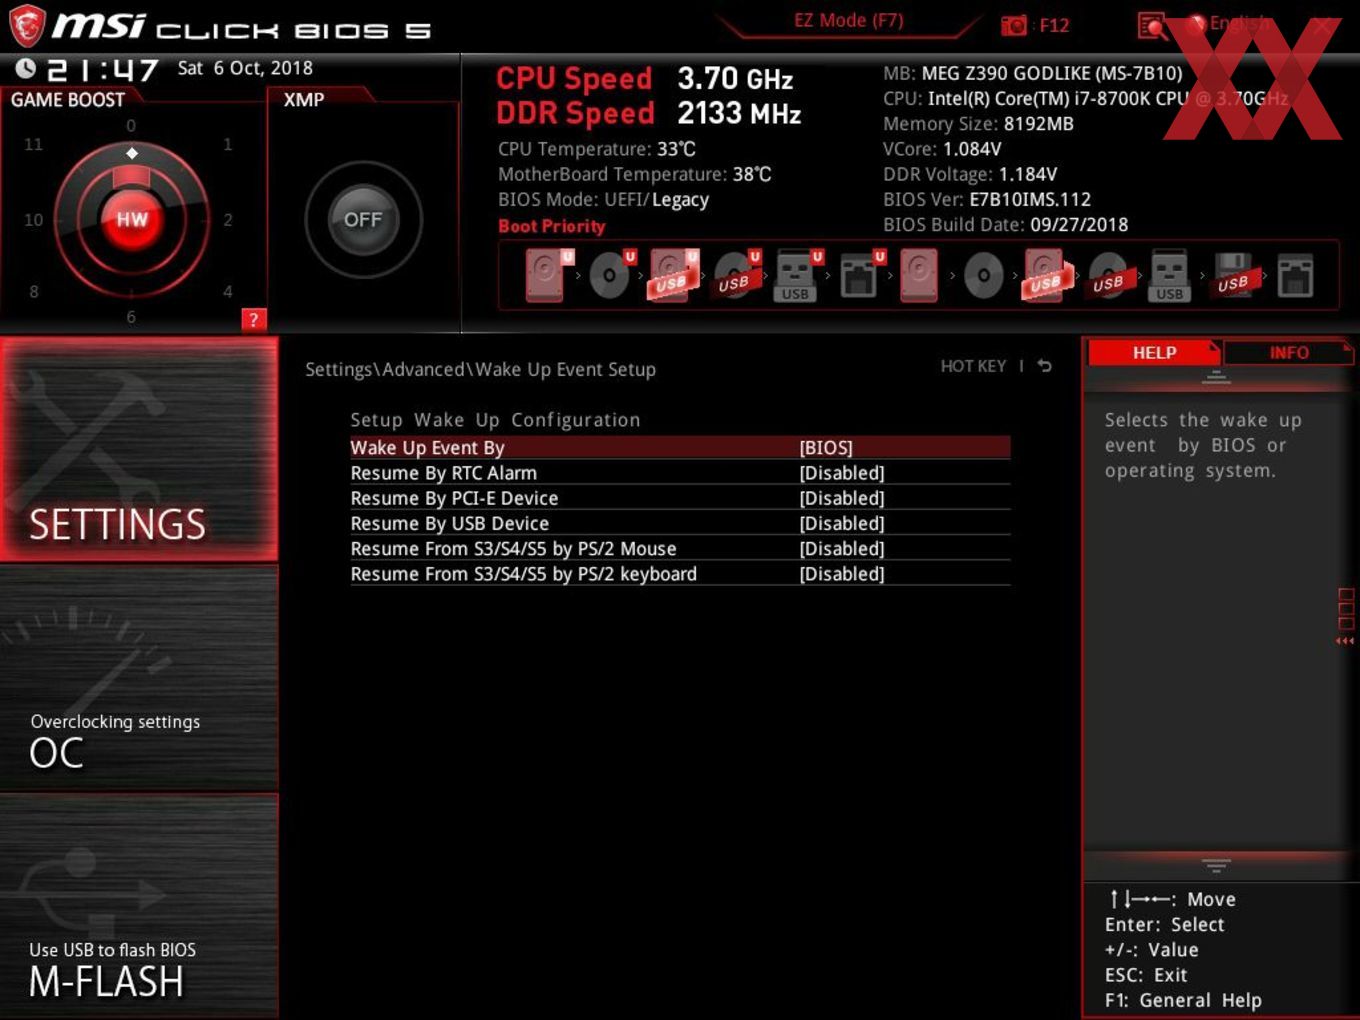Change PS/2 Mouse resume [Disabled] value
Image resolution: width=1360 pixels, height=1020 pixels.
click(842, 548)
